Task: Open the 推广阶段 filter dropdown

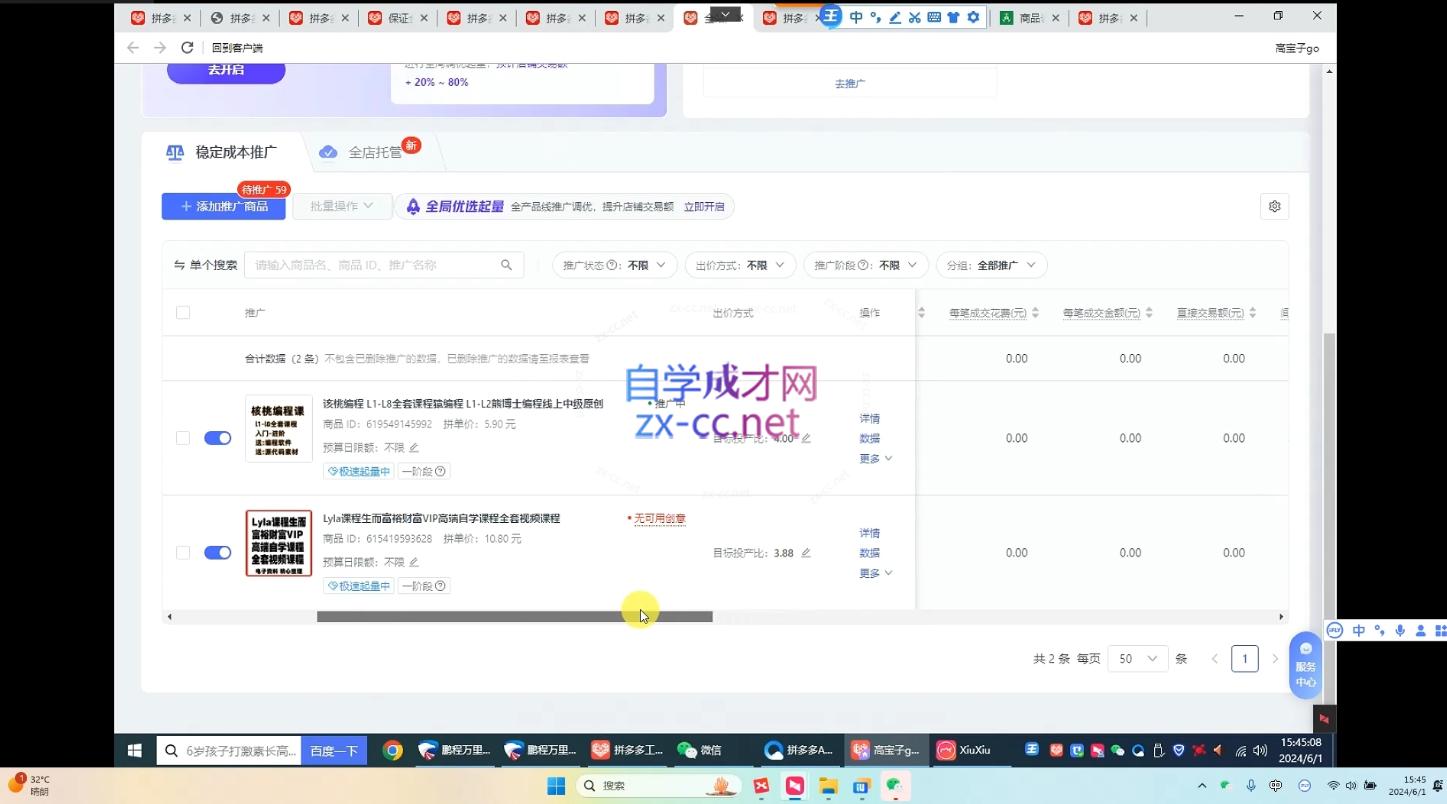Action: pyautogui.click(x=866, y=265)
